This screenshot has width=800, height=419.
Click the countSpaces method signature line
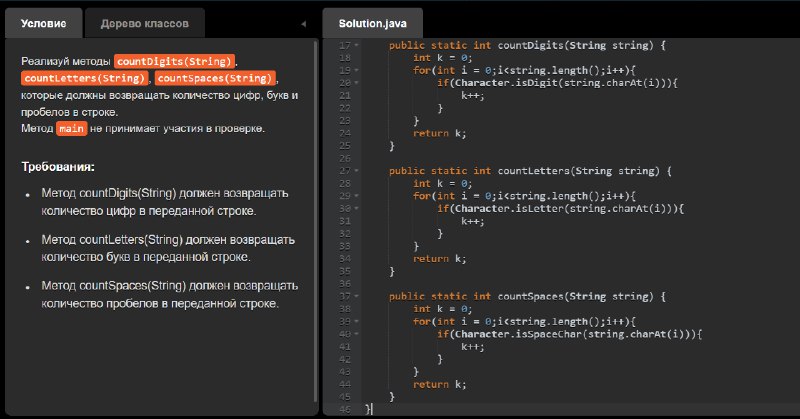point(527,297)
